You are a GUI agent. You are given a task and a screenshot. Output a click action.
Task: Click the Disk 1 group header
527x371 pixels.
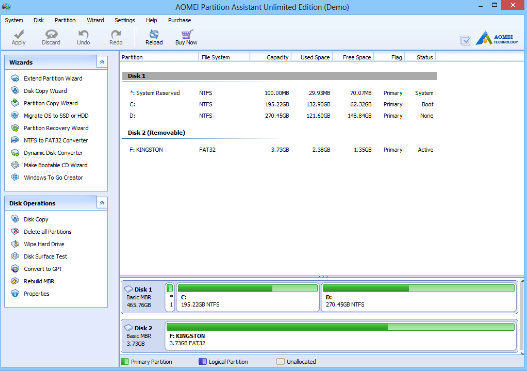(279, 76)
